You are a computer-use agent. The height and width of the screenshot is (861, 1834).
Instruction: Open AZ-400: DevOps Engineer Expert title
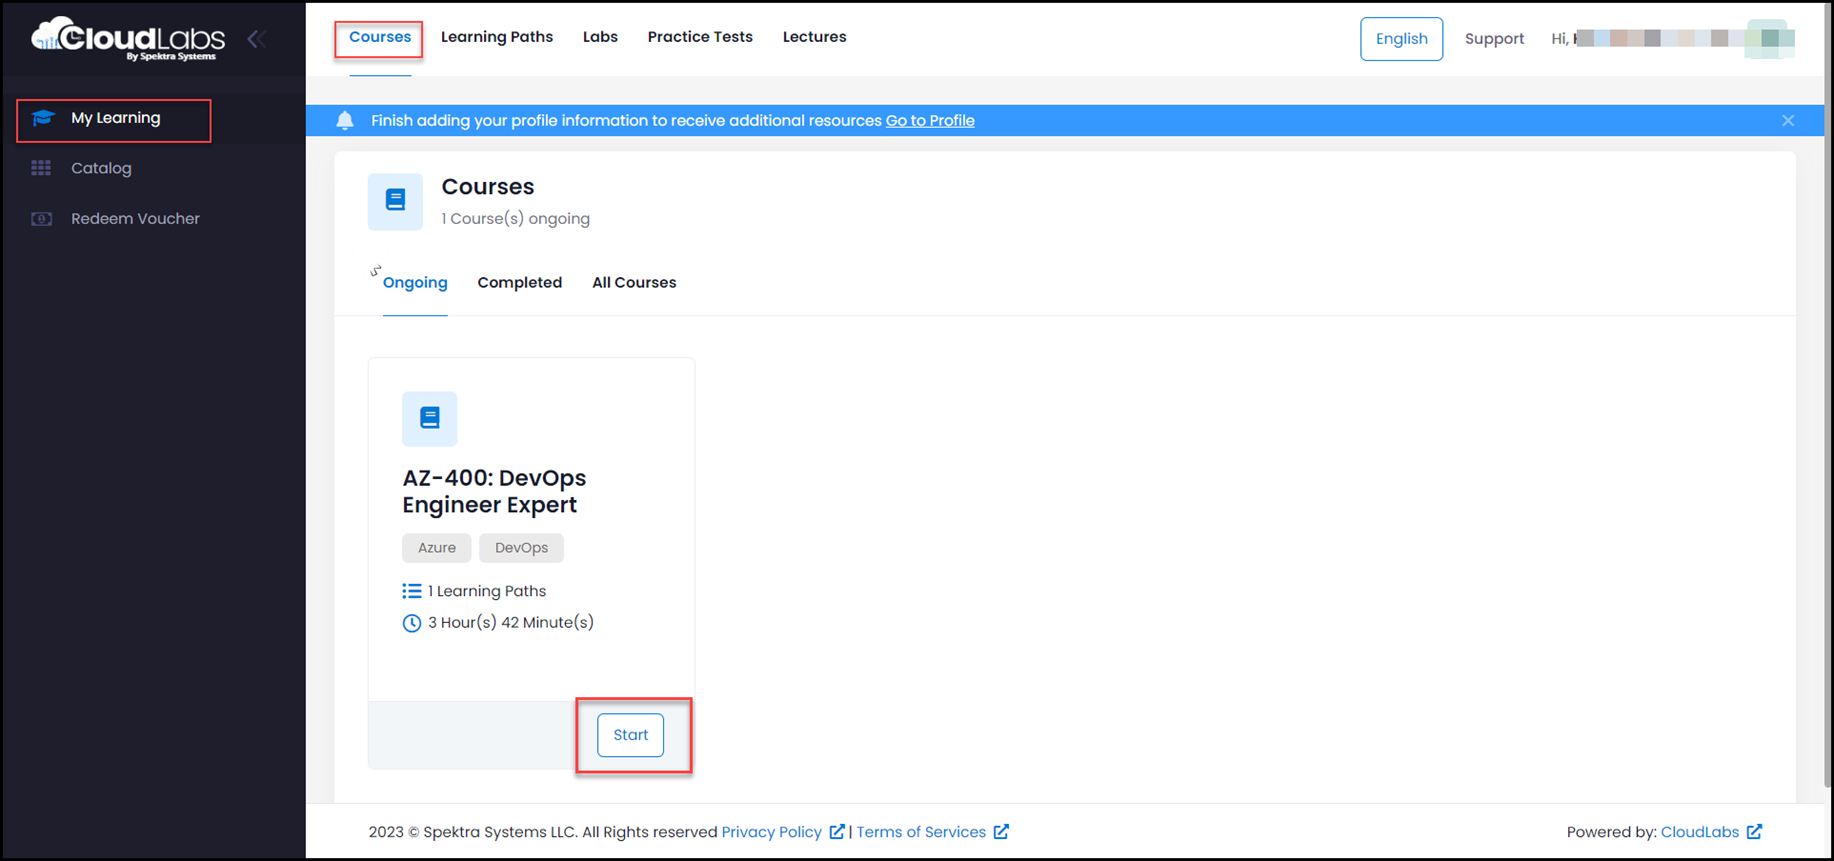click(x=494, y=491)
